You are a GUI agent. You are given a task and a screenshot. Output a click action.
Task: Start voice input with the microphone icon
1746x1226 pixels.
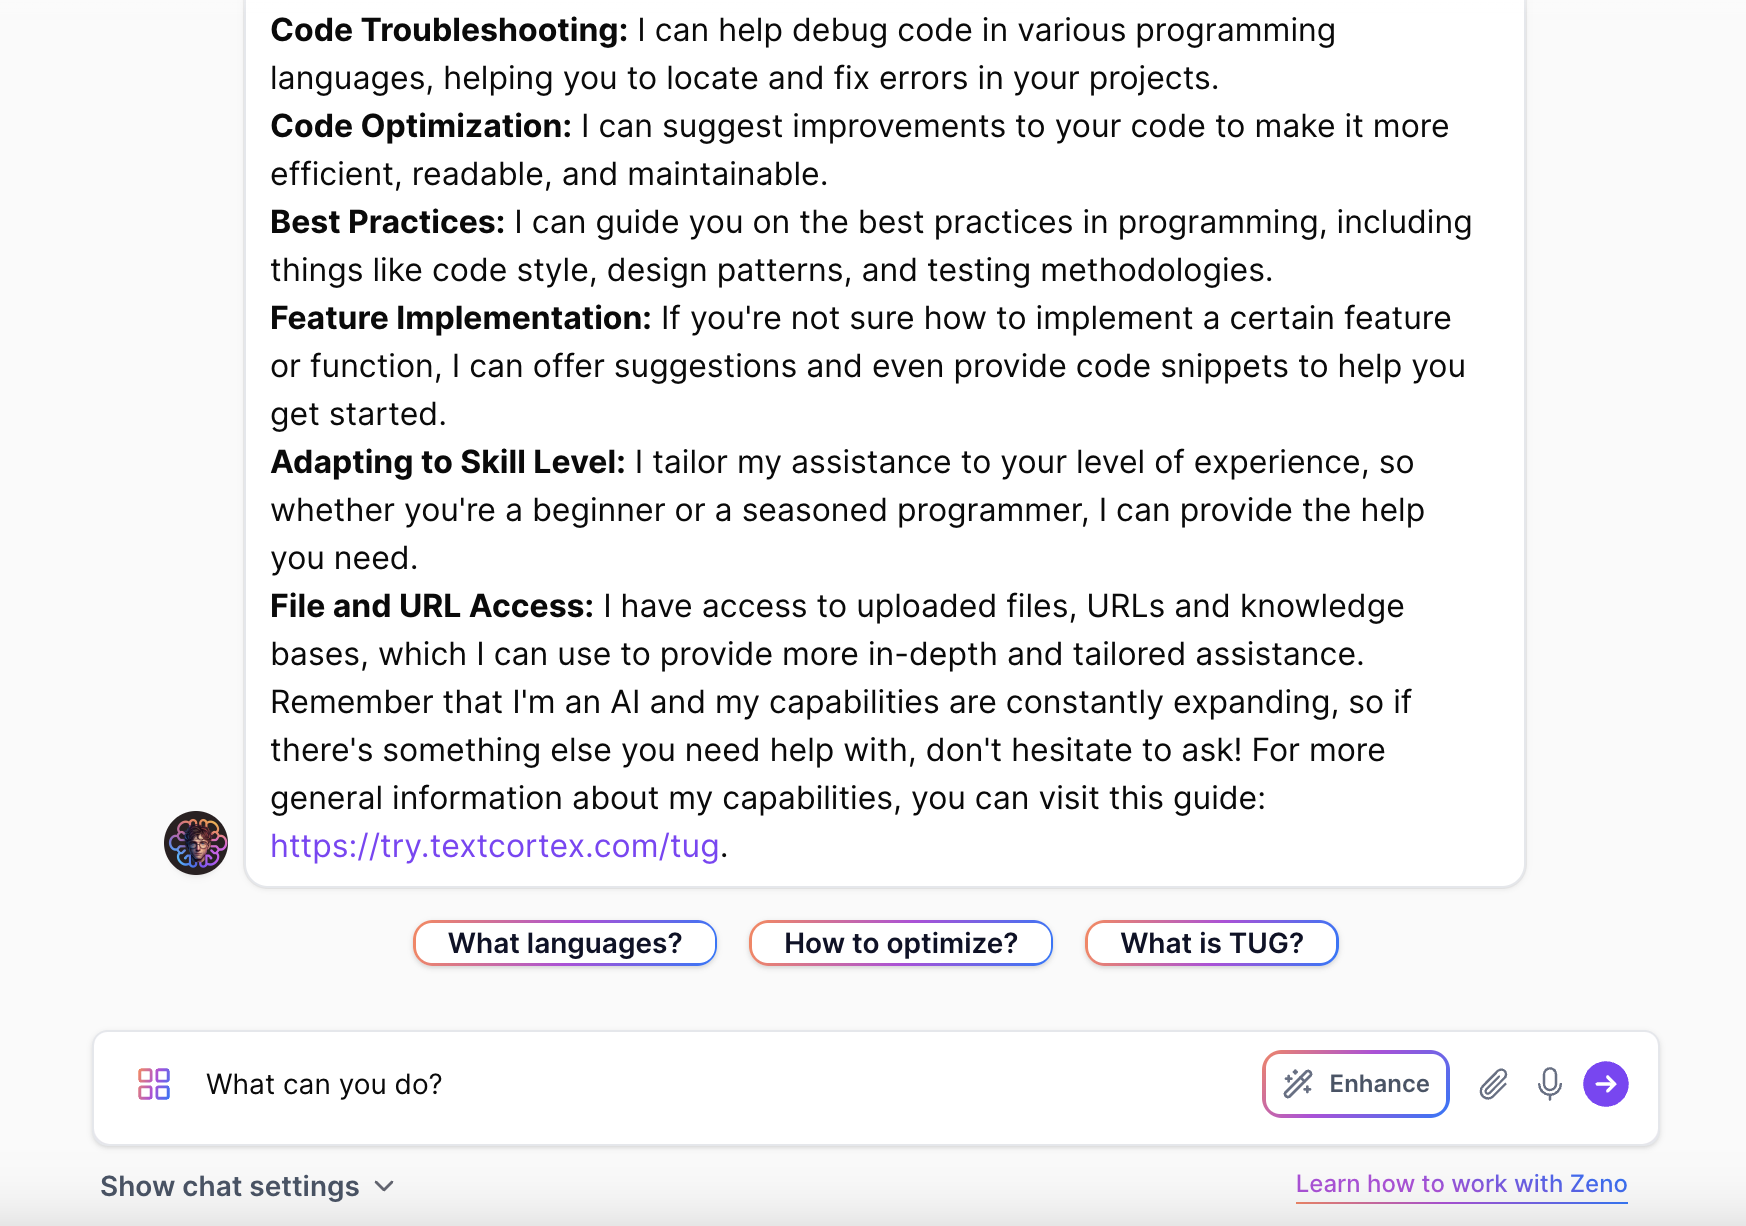(1549, 1083)
